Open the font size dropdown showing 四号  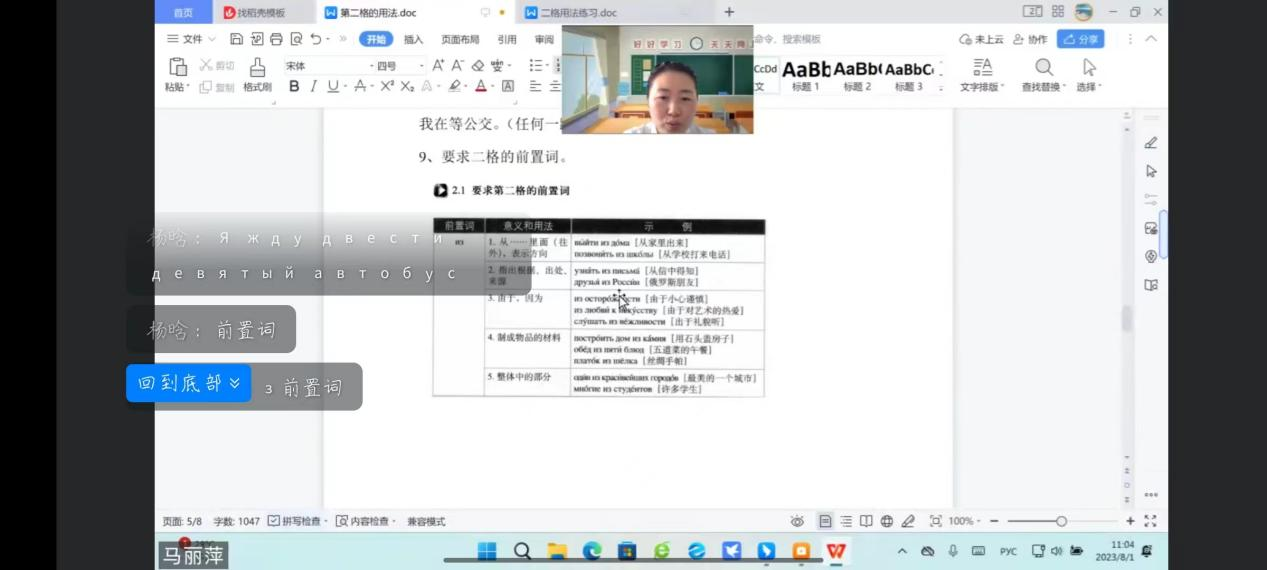(400, 66)
